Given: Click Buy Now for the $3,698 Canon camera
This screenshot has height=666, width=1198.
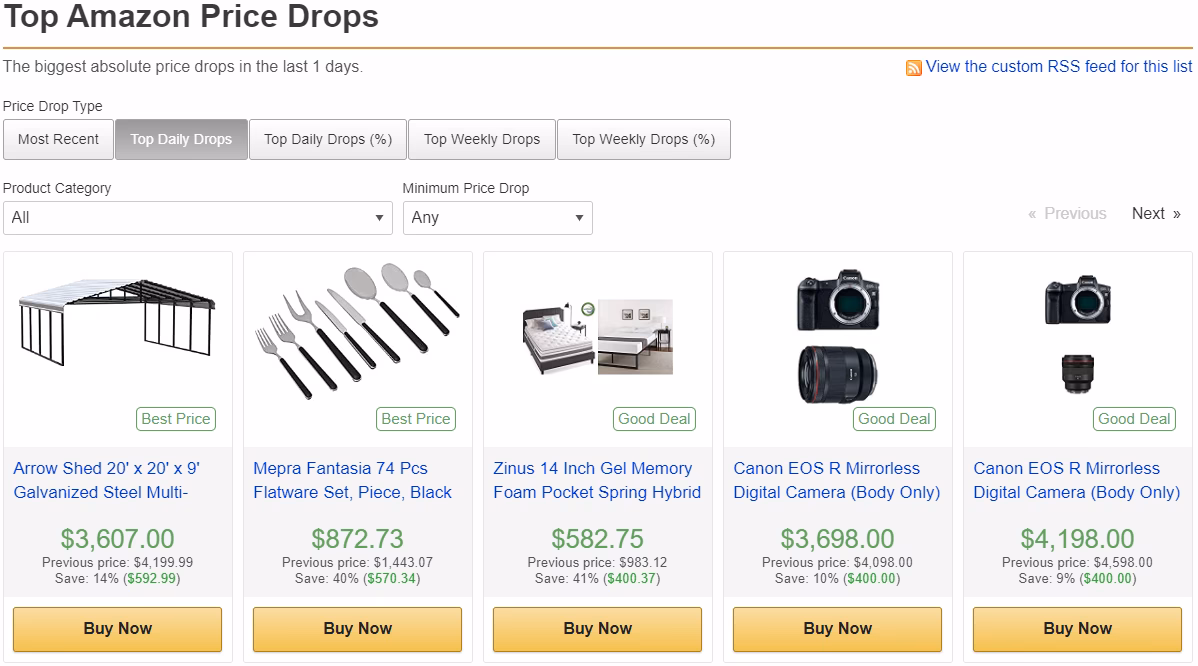Looking at the screenshot, I should tap(837, 629).
